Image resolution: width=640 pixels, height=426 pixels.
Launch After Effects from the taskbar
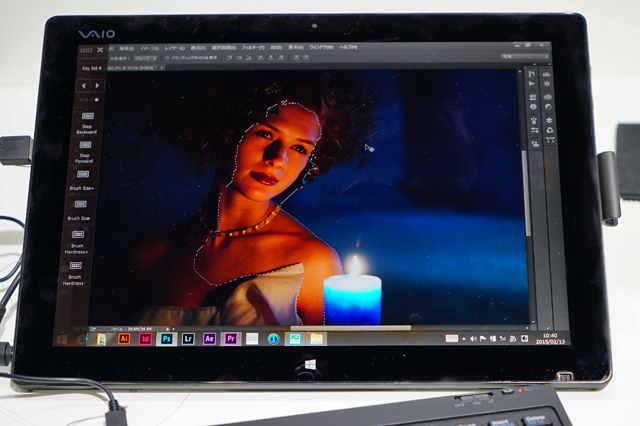209,339
